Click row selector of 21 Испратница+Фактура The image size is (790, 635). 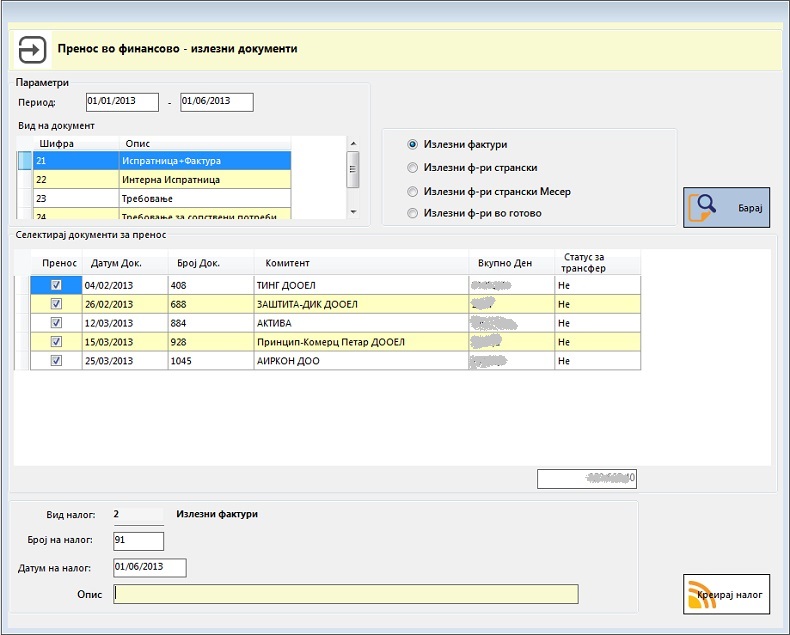[x=25, y=161]
